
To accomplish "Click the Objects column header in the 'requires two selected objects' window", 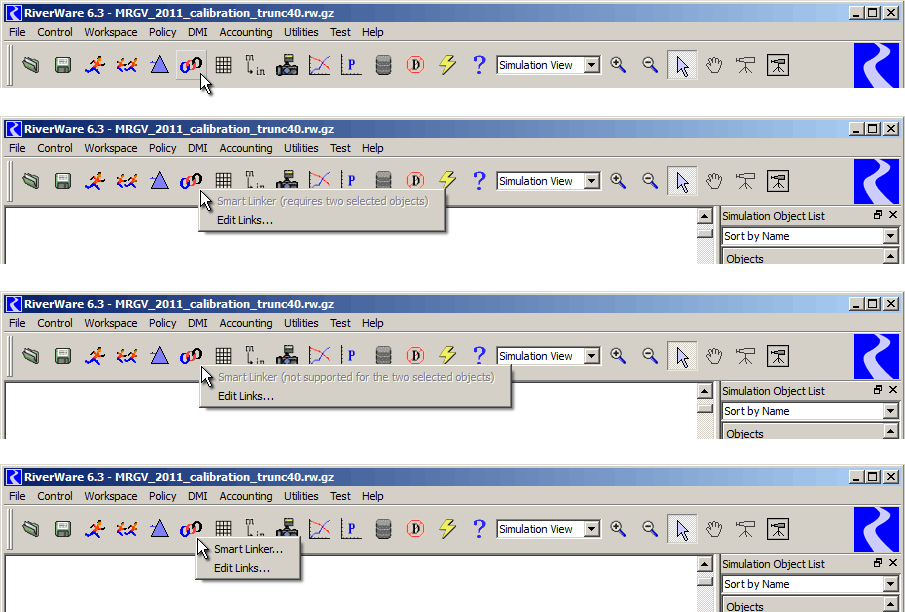I will coord(803,258).
